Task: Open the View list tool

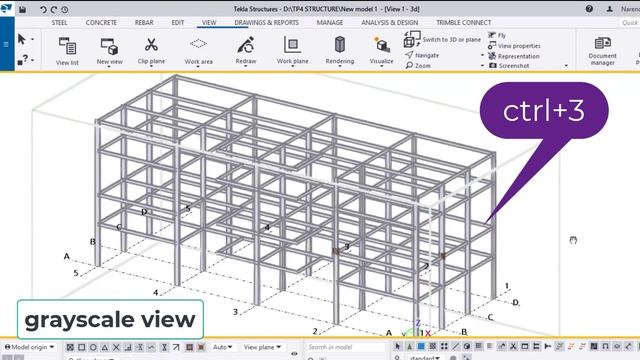Action: pyautogui.click(x=67, y=51)
